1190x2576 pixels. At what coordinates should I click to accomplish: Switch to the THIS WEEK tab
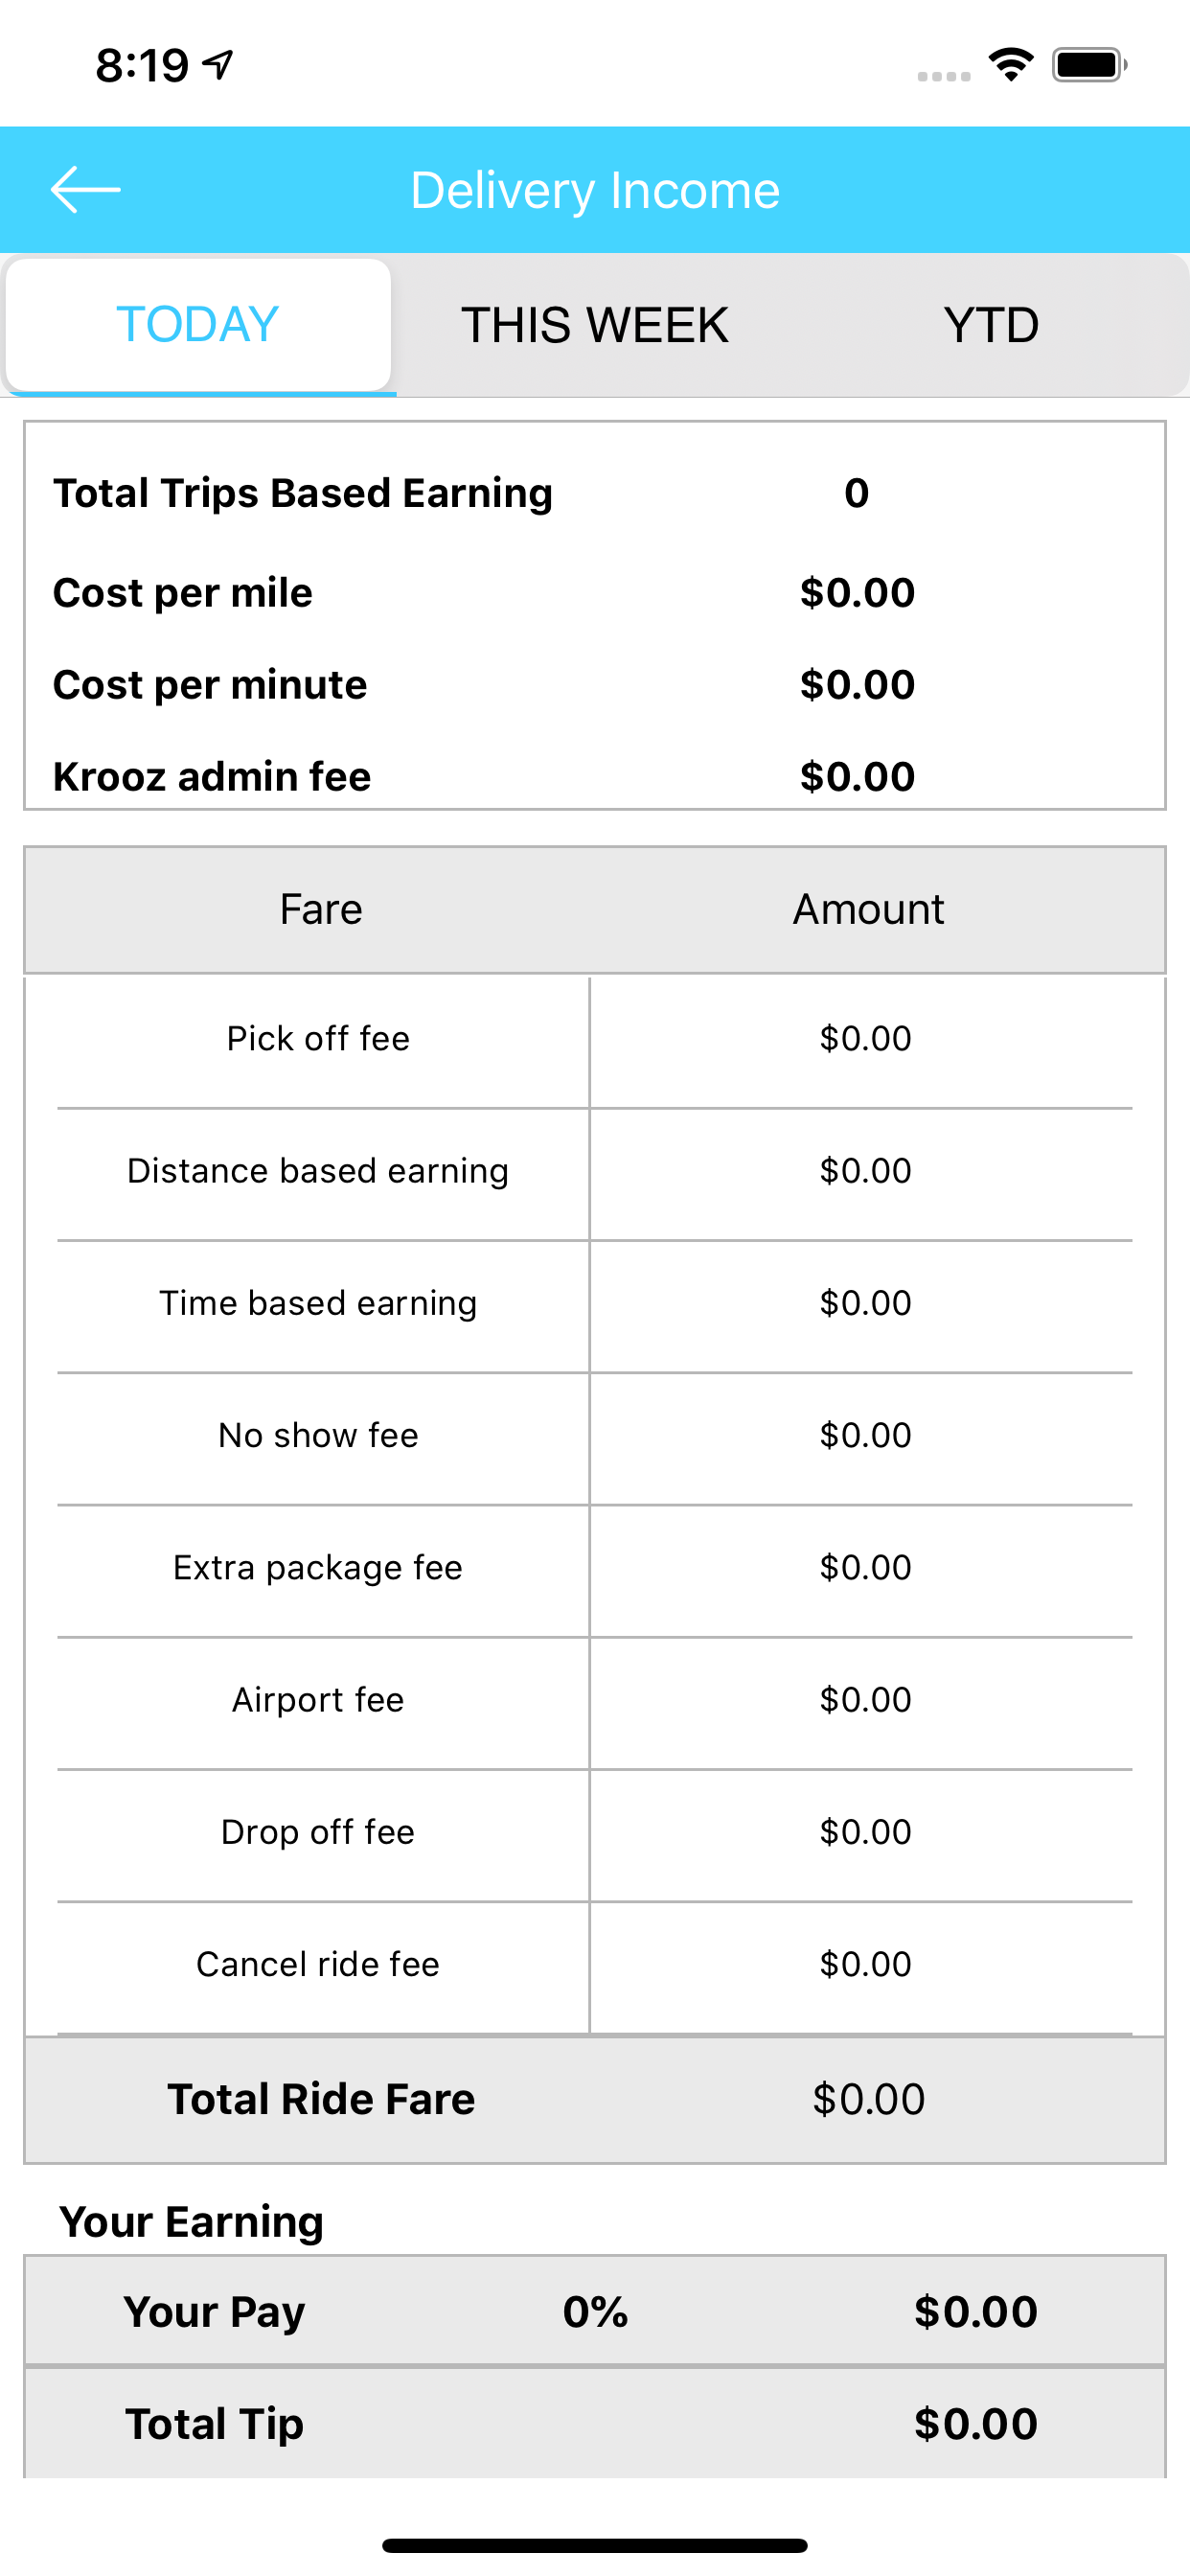594,325
